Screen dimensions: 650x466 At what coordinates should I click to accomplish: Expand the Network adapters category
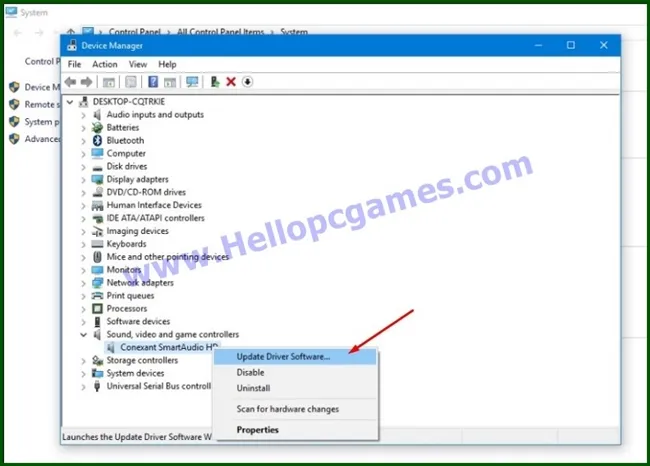tap(84, 283)
